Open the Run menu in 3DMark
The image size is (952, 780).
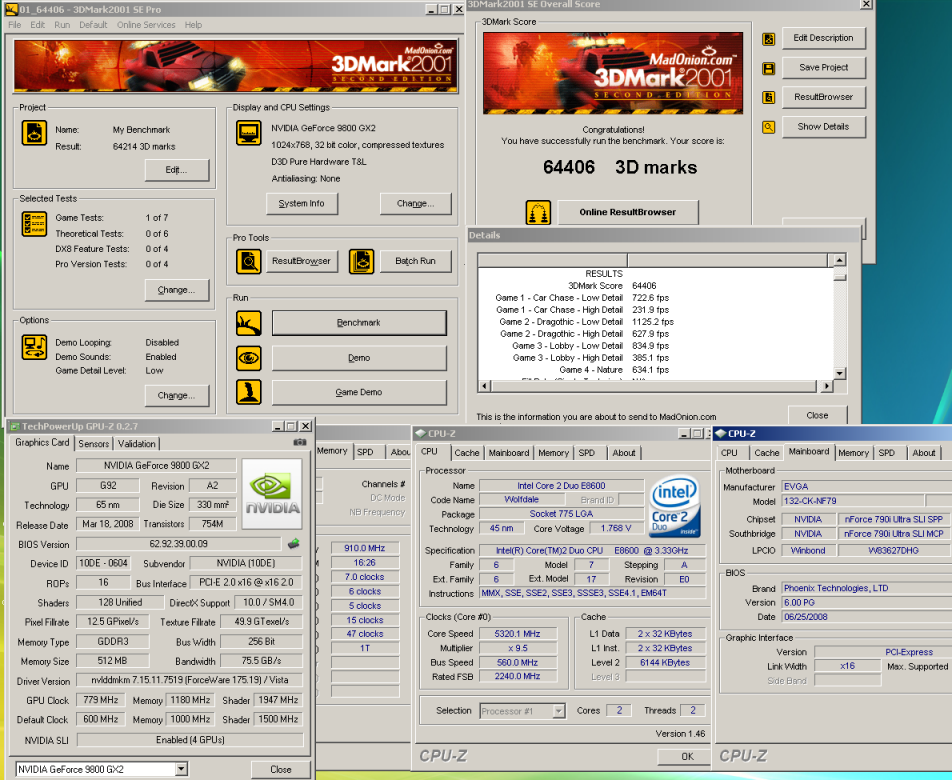[62, 25]
